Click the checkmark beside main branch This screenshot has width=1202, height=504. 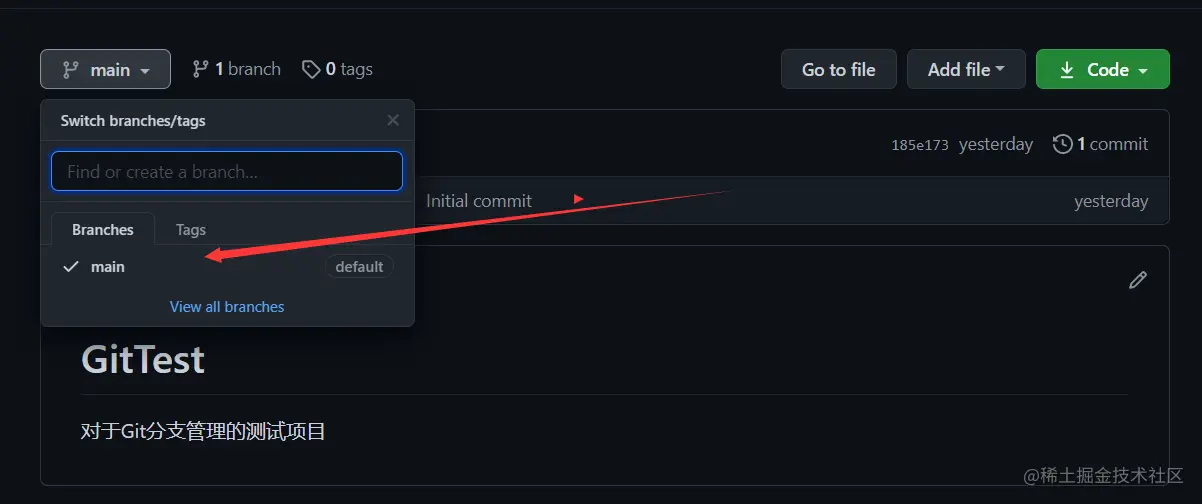[x=71, y=267]
